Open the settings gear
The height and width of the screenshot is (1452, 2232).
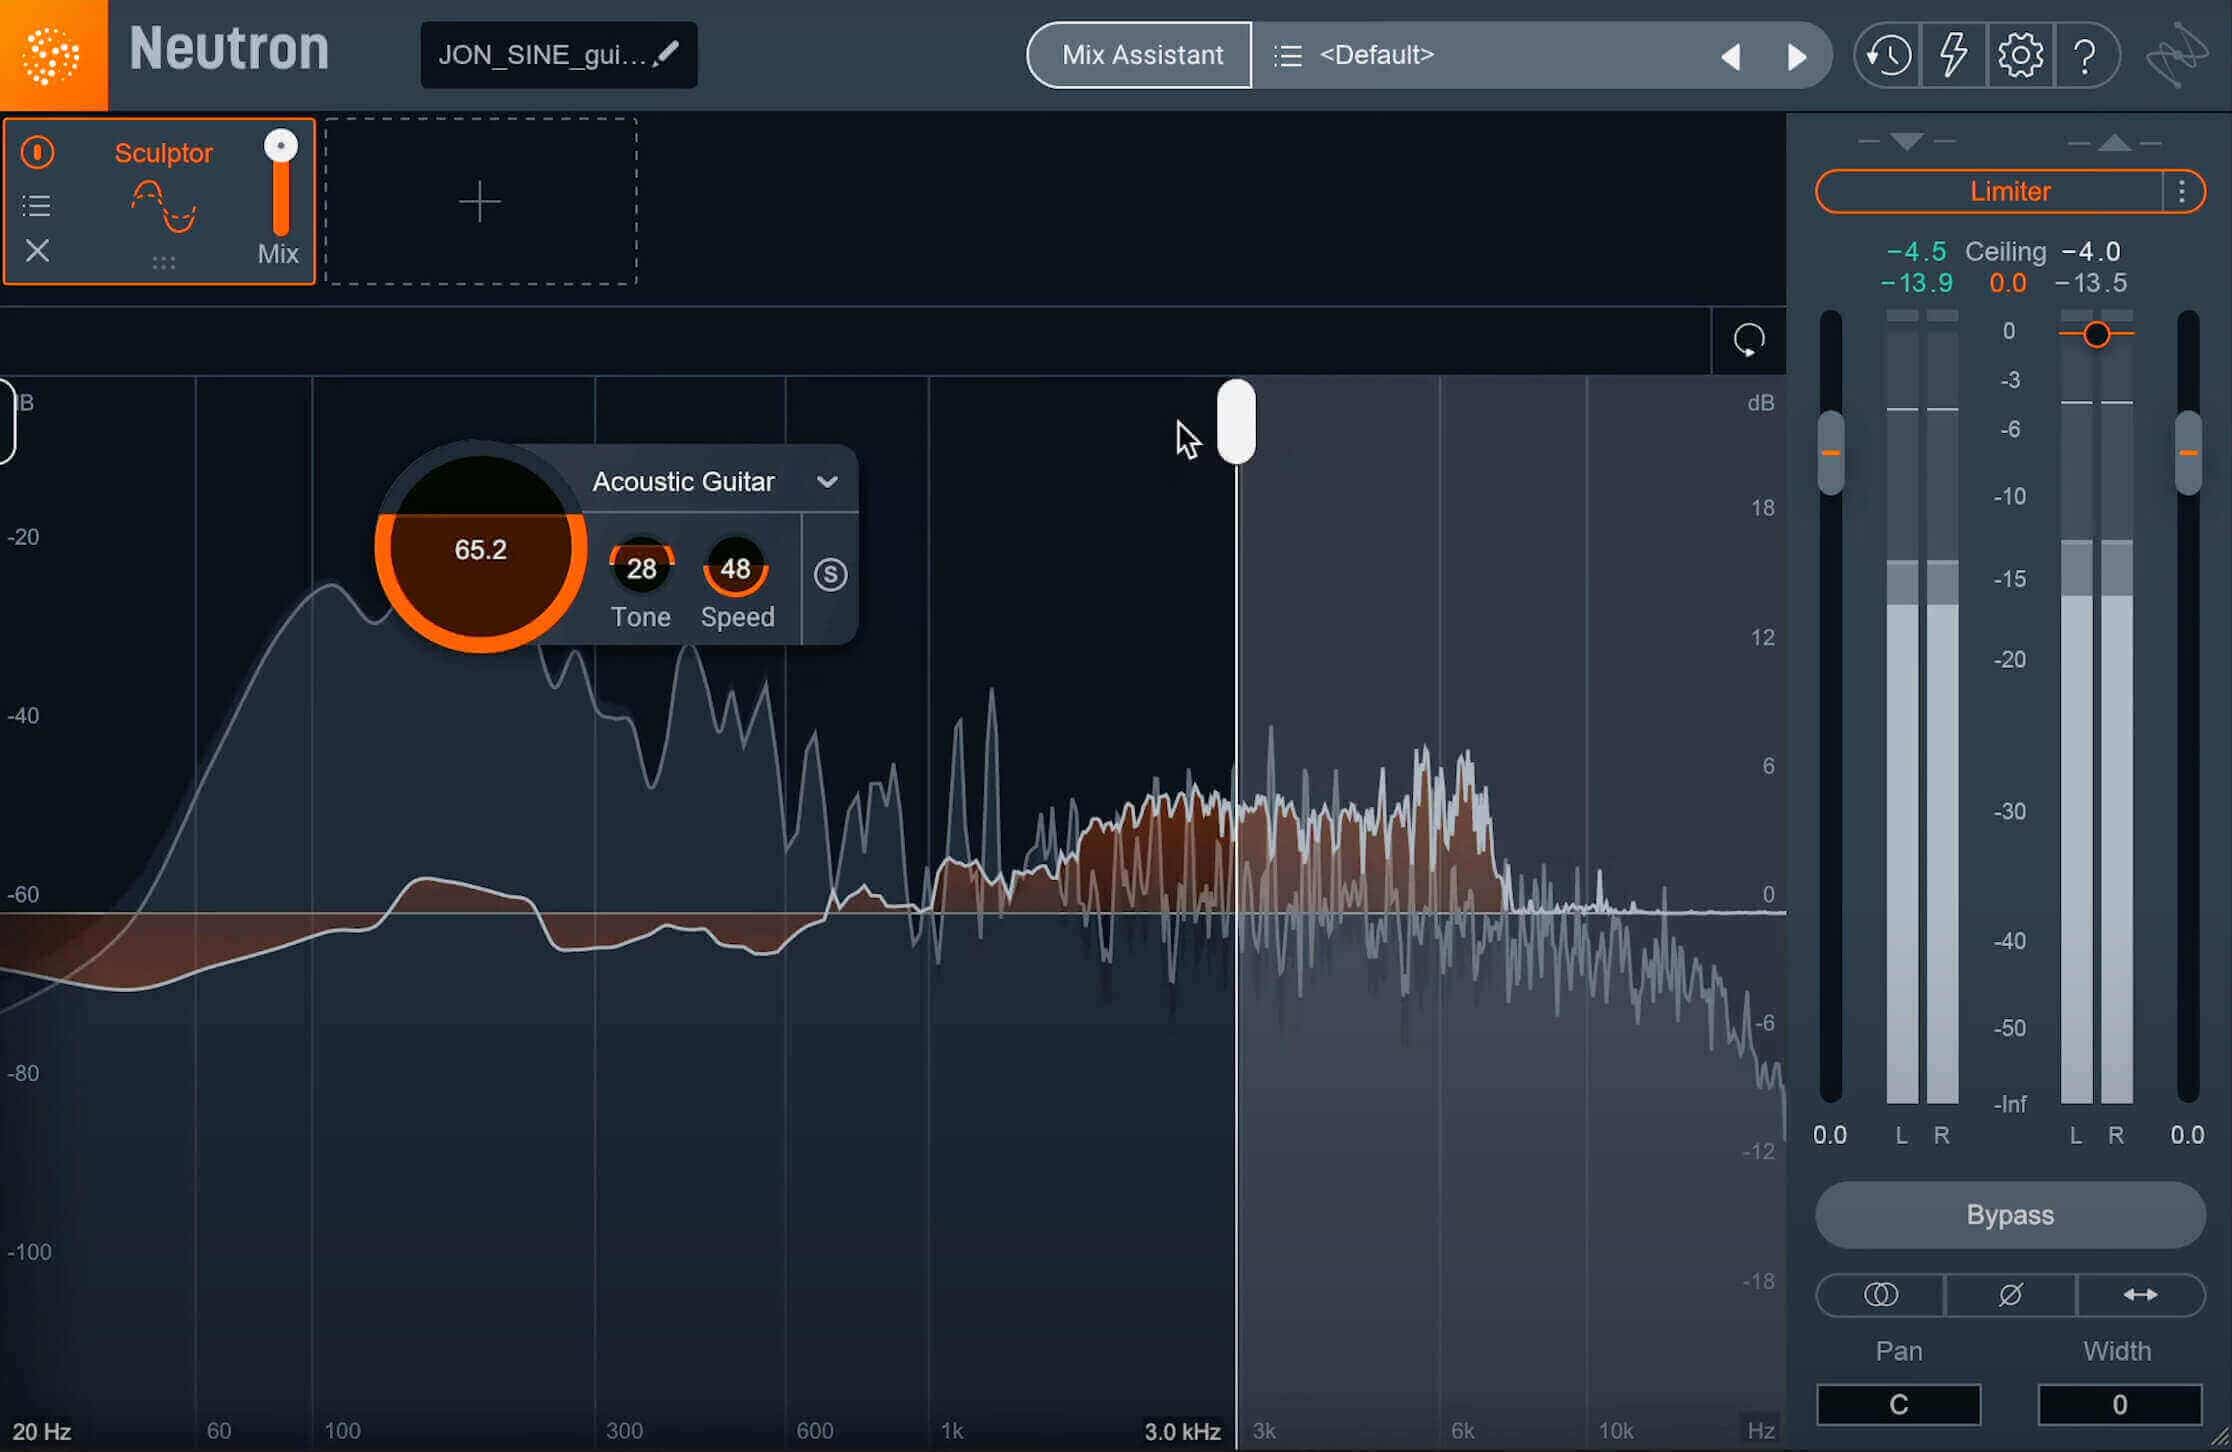(x=2020, y=55)
